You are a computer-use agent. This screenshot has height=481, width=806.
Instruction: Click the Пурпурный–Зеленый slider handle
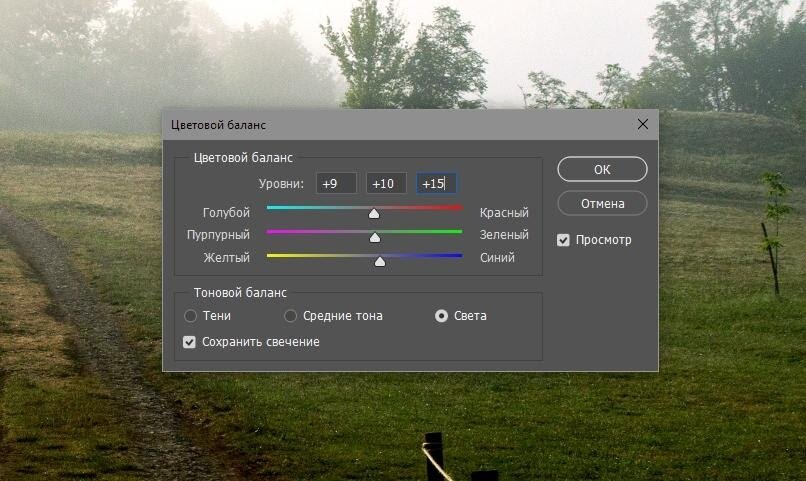[x=375, y=237]
